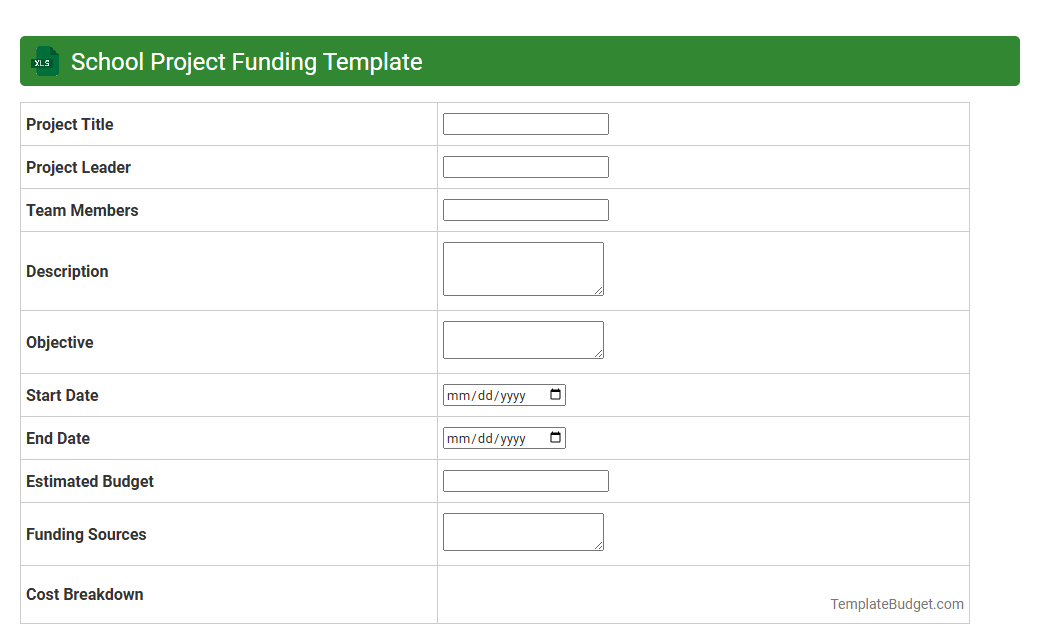This screenshot has width=1040, height=644.
Task: Open the TemplateBudget.com link
Action: point(897,604)
